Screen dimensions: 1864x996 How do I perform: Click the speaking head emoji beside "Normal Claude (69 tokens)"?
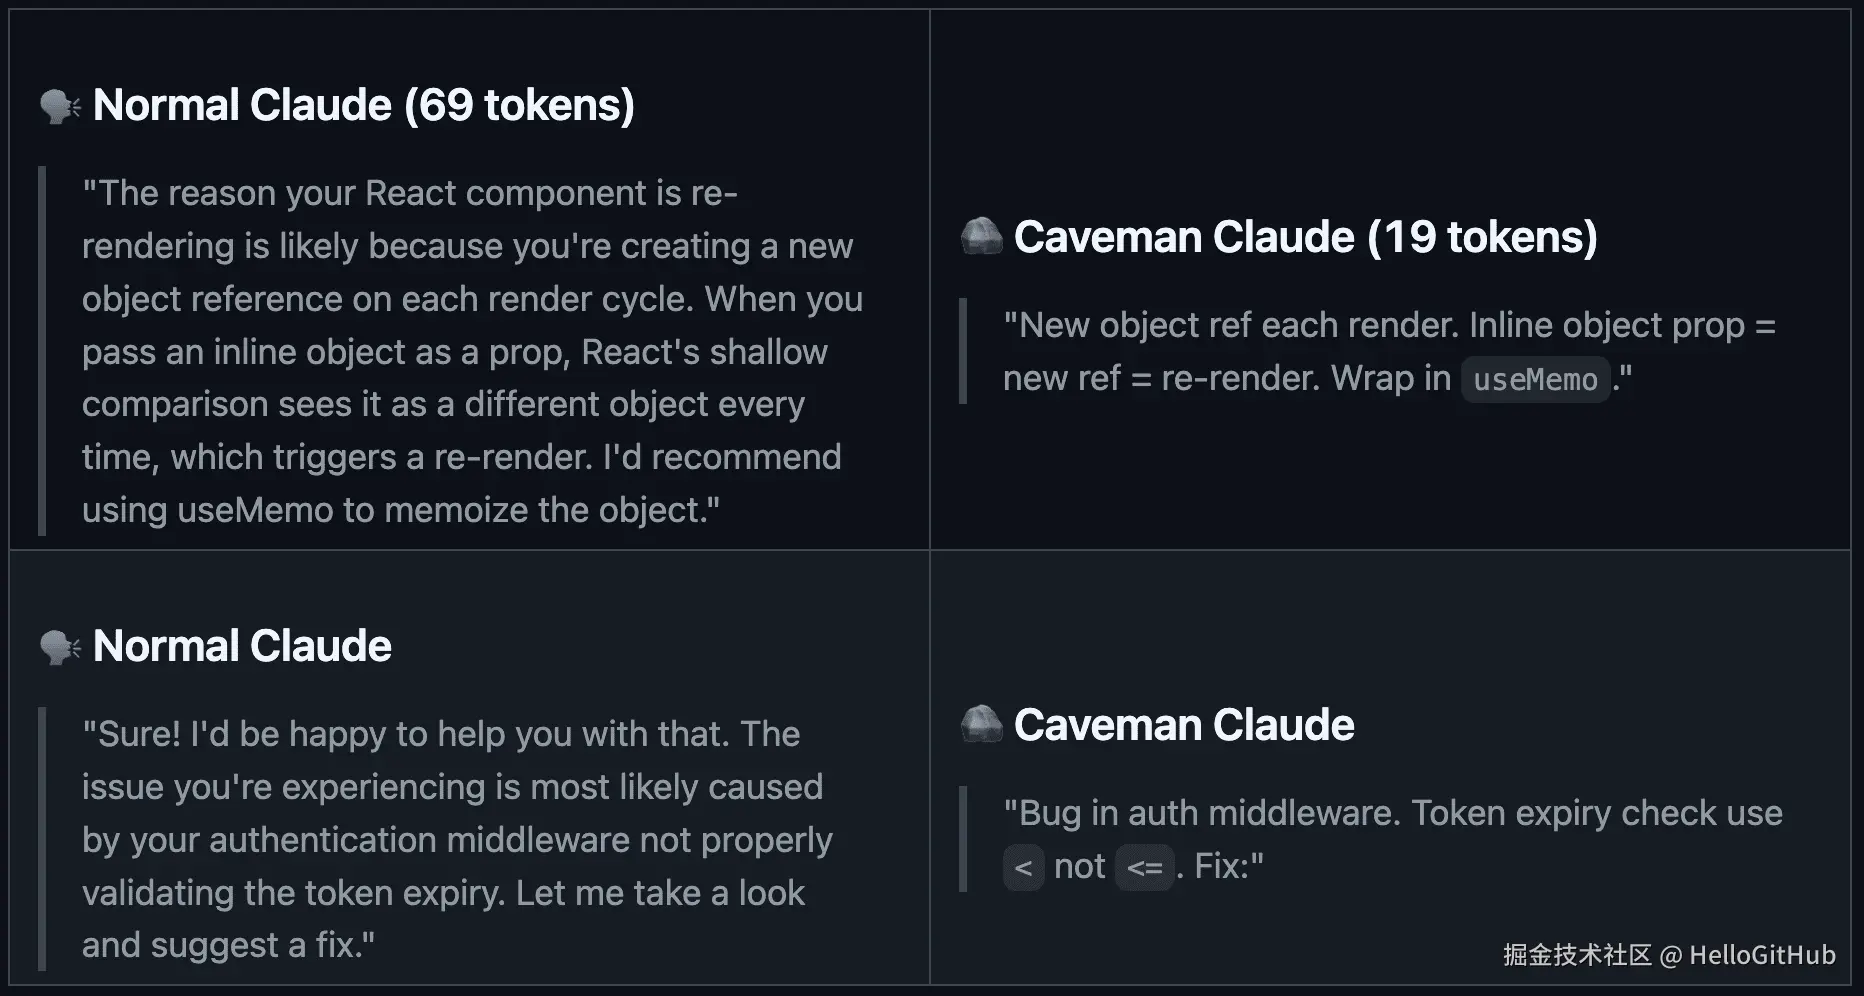coord(60,106)
